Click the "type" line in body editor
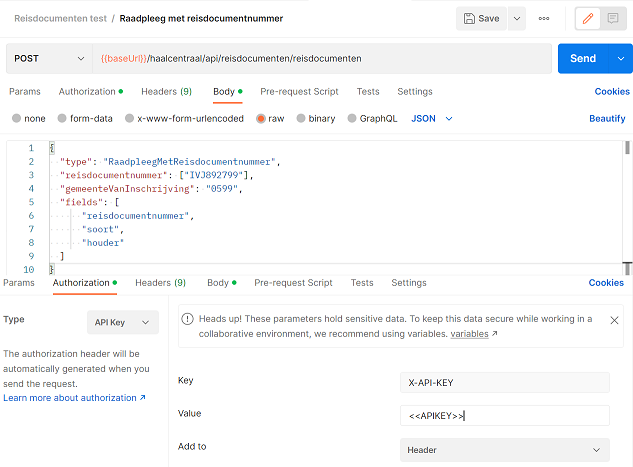The width and height of the screenshot is (633, 467). [x=170, y=162]
